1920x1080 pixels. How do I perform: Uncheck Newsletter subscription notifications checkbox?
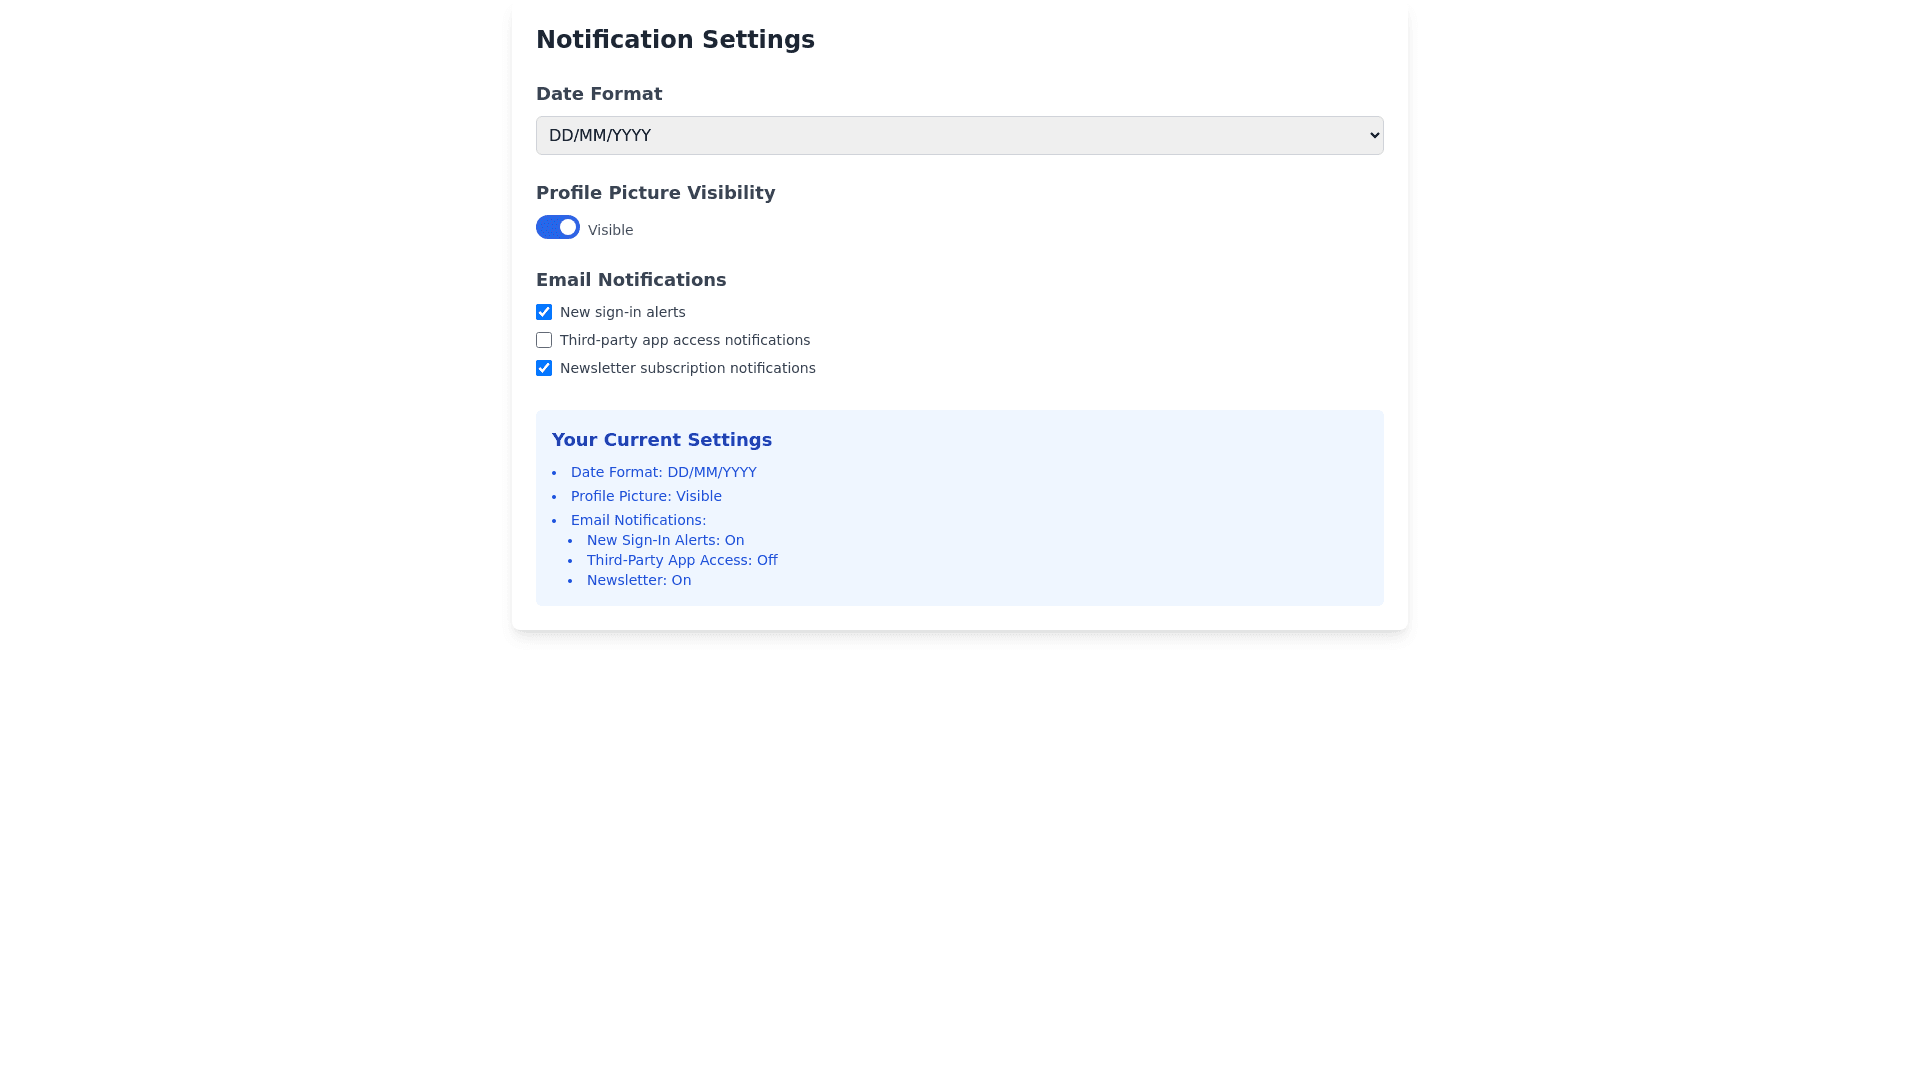(x=544, y=368)
